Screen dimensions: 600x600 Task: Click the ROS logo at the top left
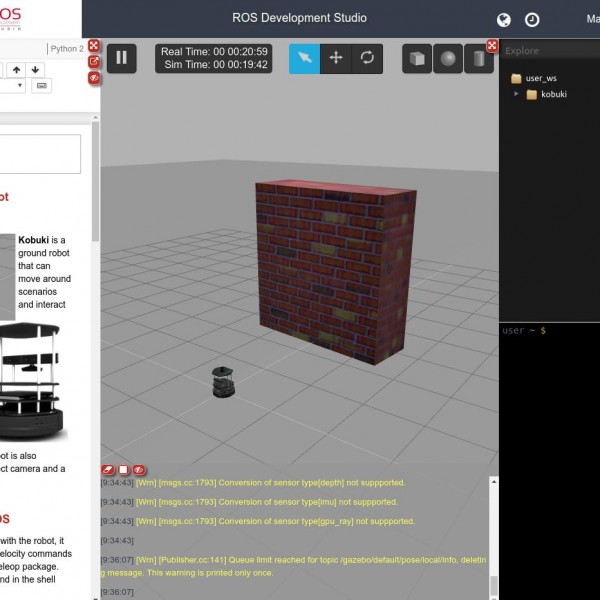(11, 18)
